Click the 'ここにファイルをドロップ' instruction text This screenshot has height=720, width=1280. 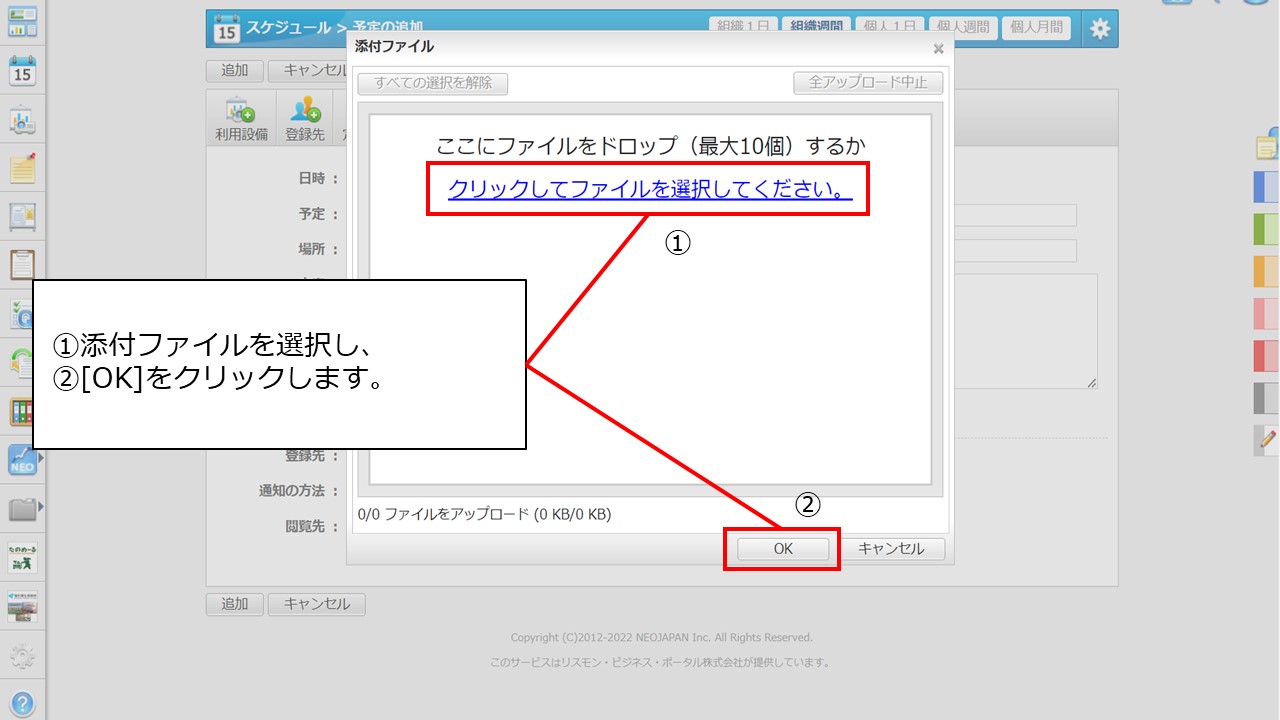coord(651,146)
